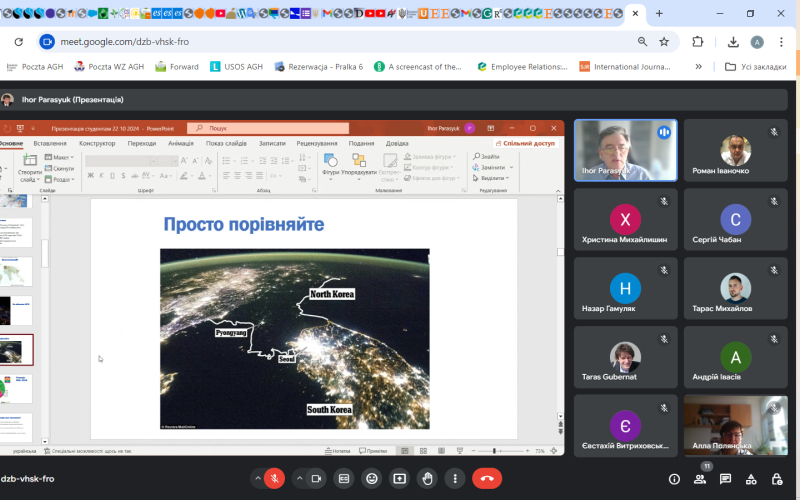Open the Макет layout dropdown
Image resolution: width=800 pixels, height=500 pixels.
pos(59,157)
